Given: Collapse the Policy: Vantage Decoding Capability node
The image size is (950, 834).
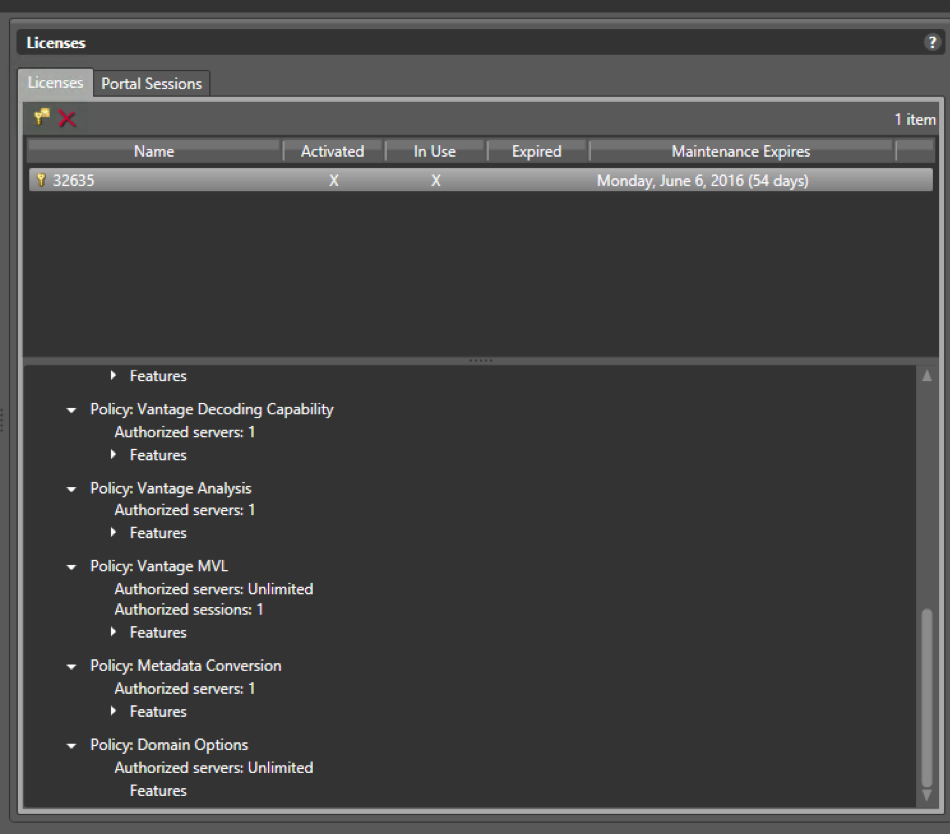Looking at the screenshot, I should click(x=71, y=410).
